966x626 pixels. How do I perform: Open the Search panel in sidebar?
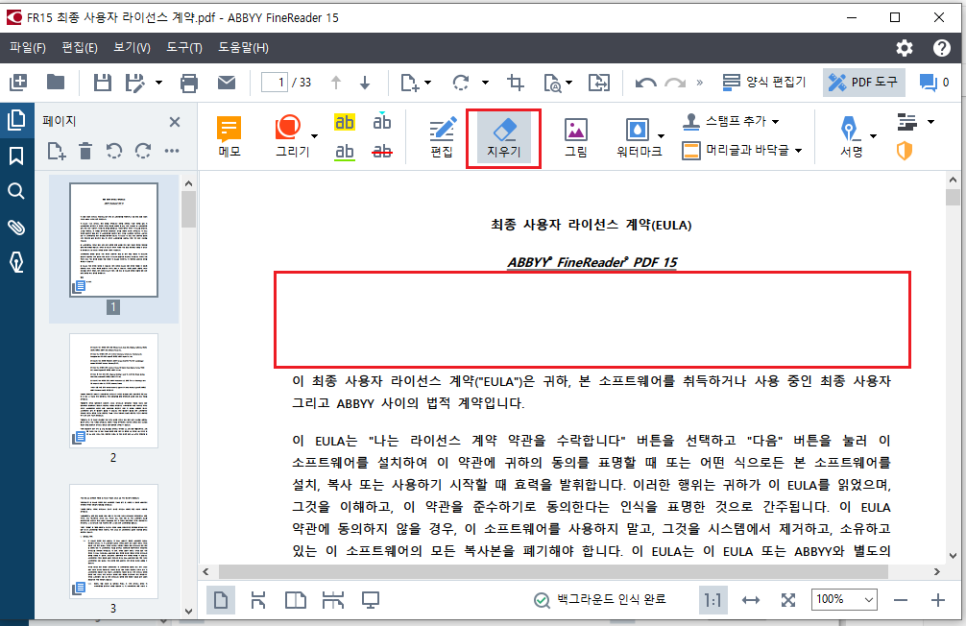click(x=17, y=192)
